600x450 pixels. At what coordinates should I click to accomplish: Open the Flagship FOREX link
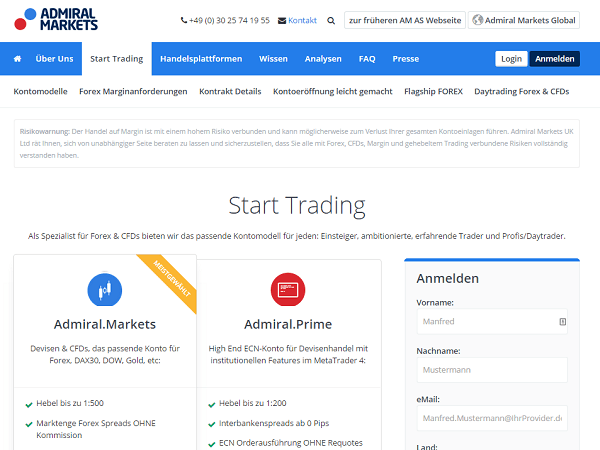click(x=433, y=91)
